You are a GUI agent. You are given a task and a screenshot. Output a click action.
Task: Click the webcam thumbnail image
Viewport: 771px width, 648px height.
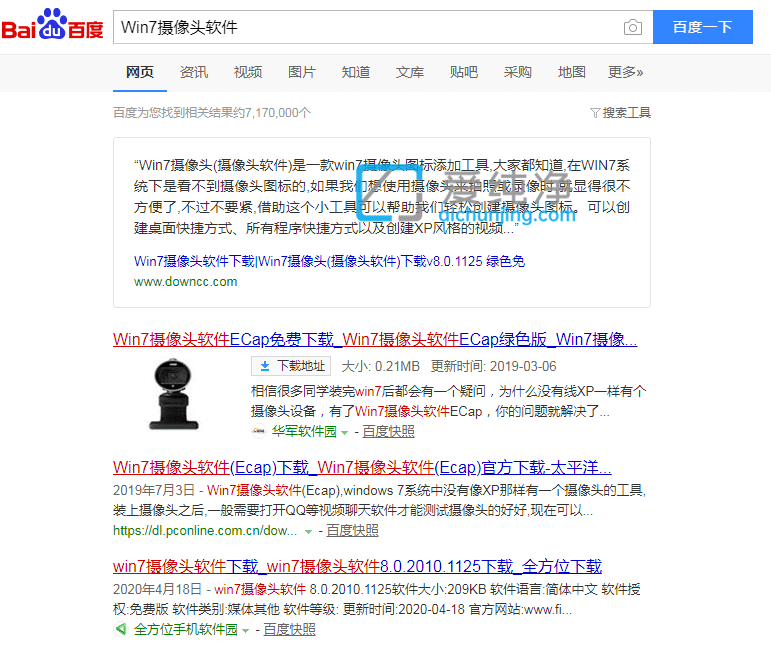(173, 394)
